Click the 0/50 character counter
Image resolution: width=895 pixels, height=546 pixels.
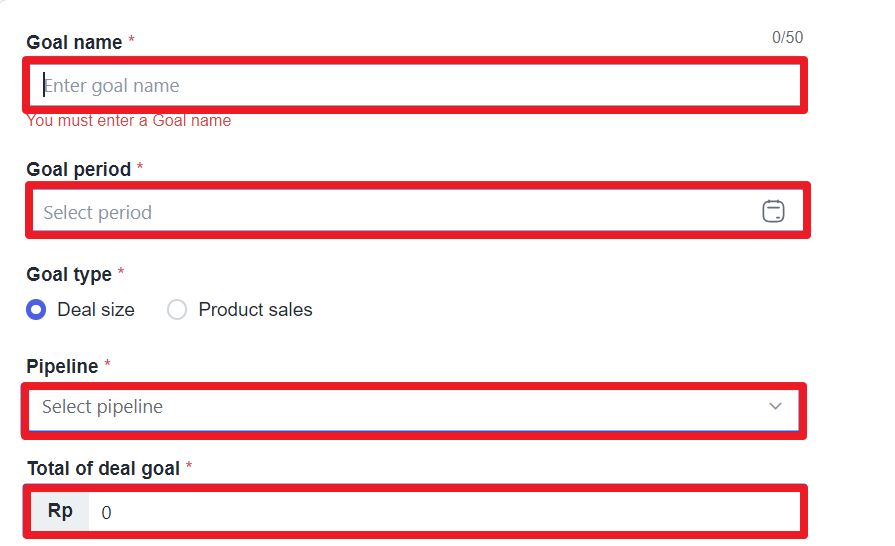coord(787,38)
